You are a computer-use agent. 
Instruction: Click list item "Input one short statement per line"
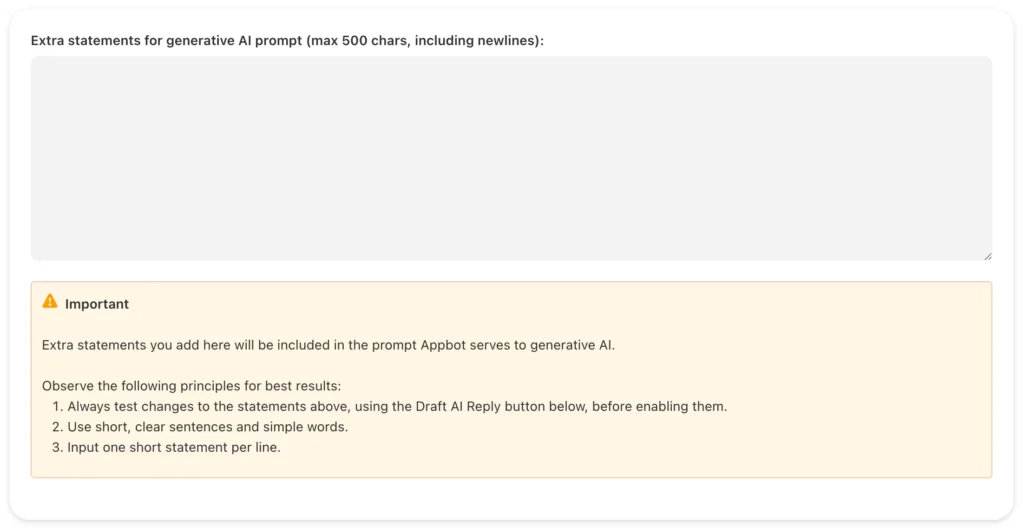click(x=173, y=447)
